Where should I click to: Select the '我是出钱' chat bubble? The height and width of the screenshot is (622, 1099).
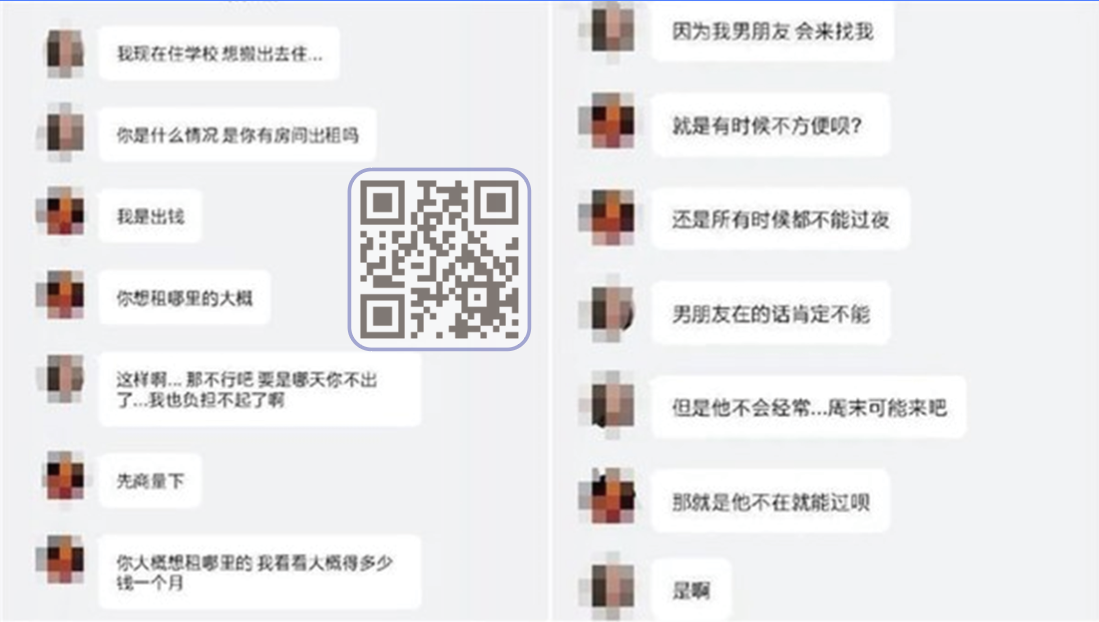tap(150, 216)
